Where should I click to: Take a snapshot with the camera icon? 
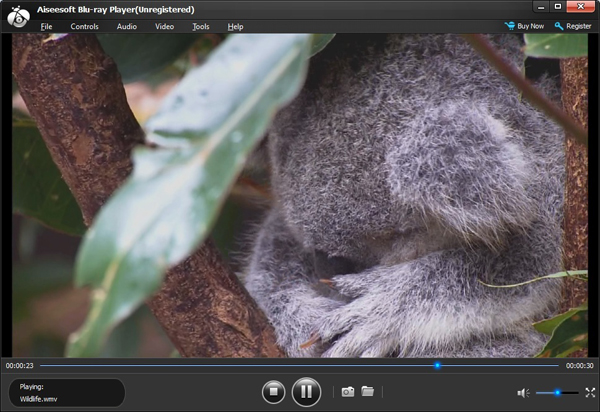(x=348, y=392)
